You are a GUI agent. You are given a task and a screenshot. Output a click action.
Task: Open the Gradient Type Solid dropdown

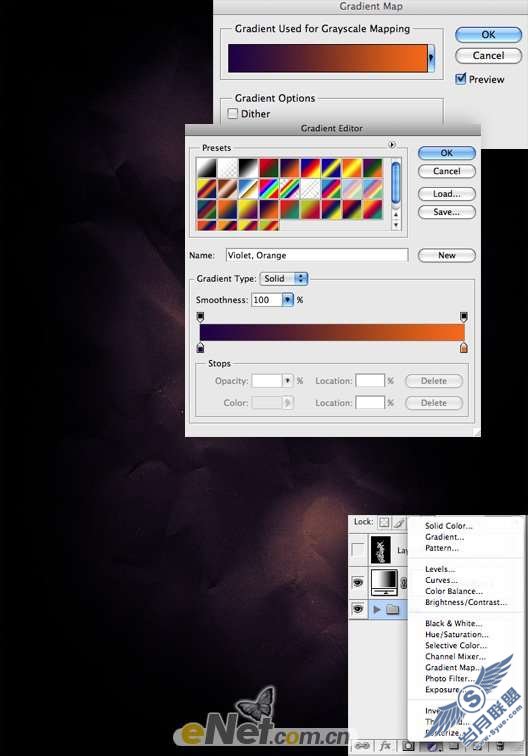[x=284, y=278]
